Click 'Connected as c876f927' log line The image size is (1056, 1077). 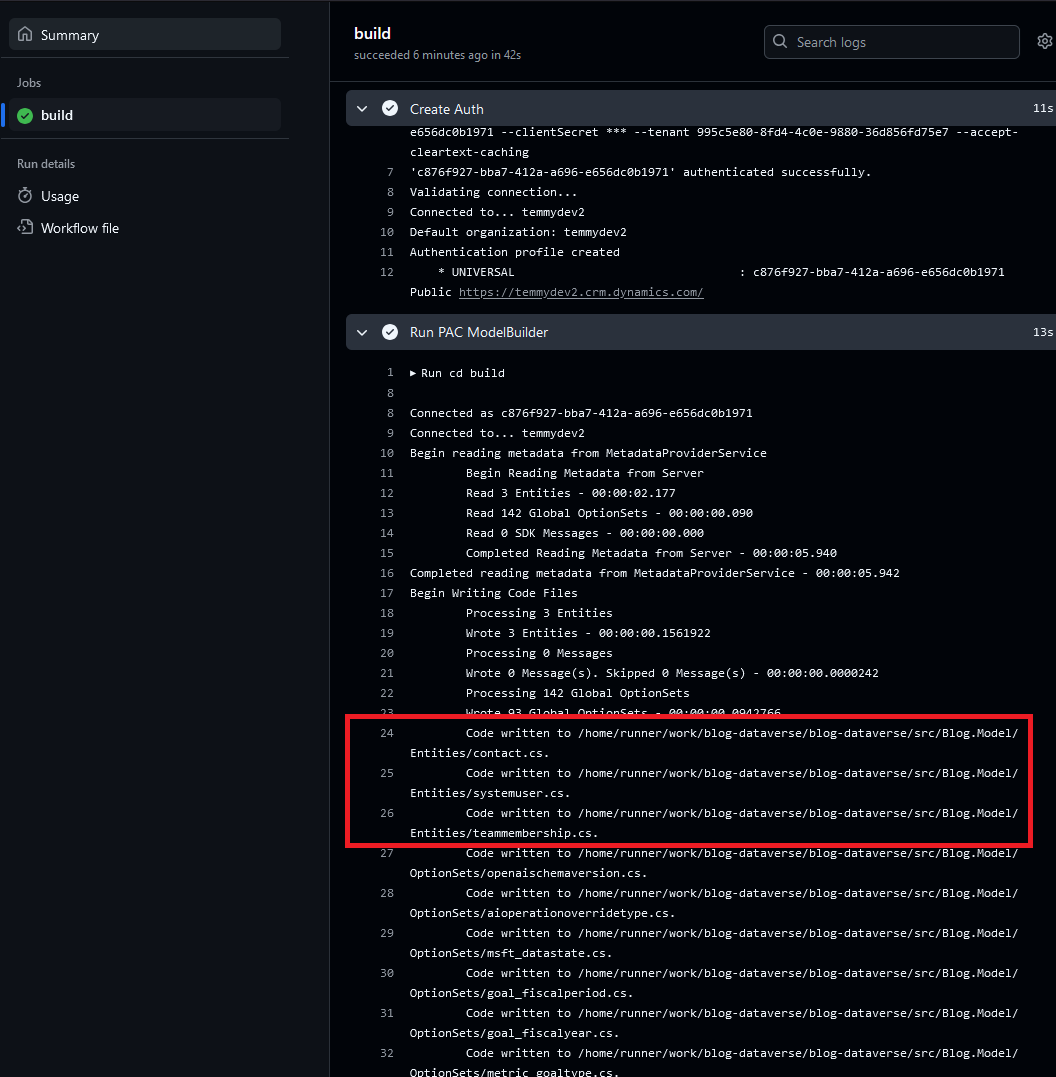[581, 413]
